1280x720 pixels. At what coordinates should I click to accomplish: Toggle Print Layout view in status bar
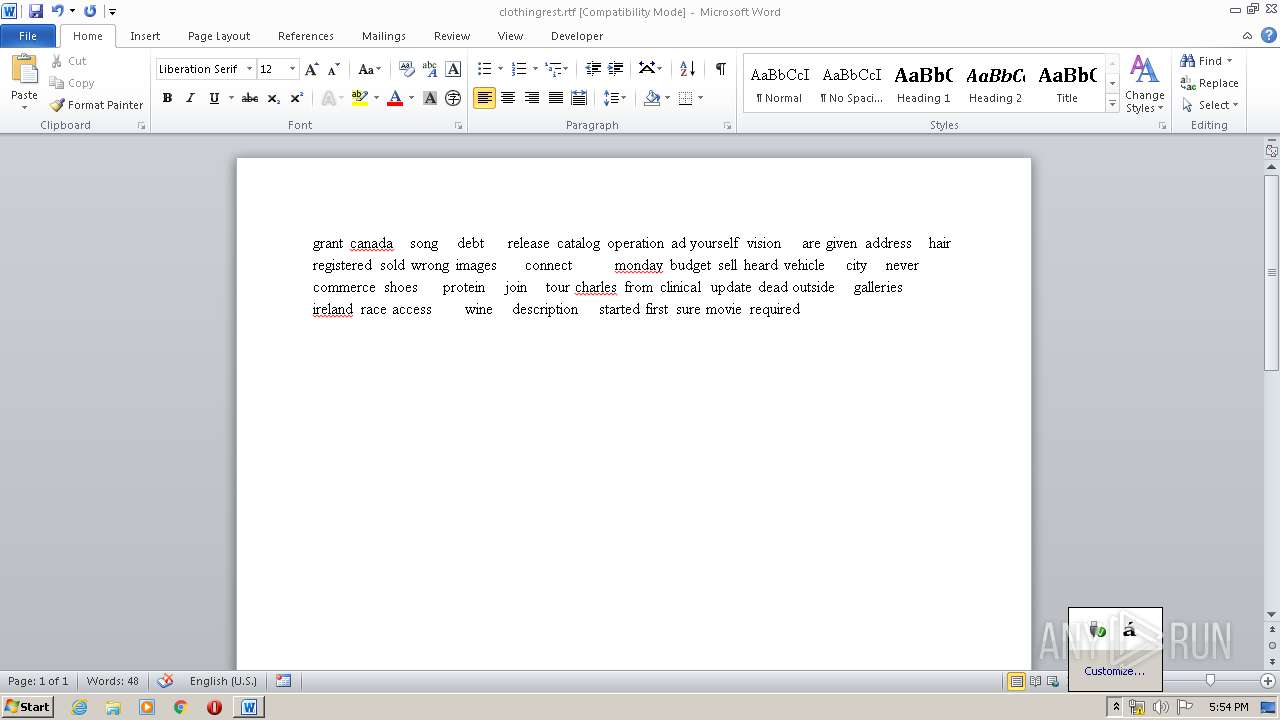point(1016,681)
